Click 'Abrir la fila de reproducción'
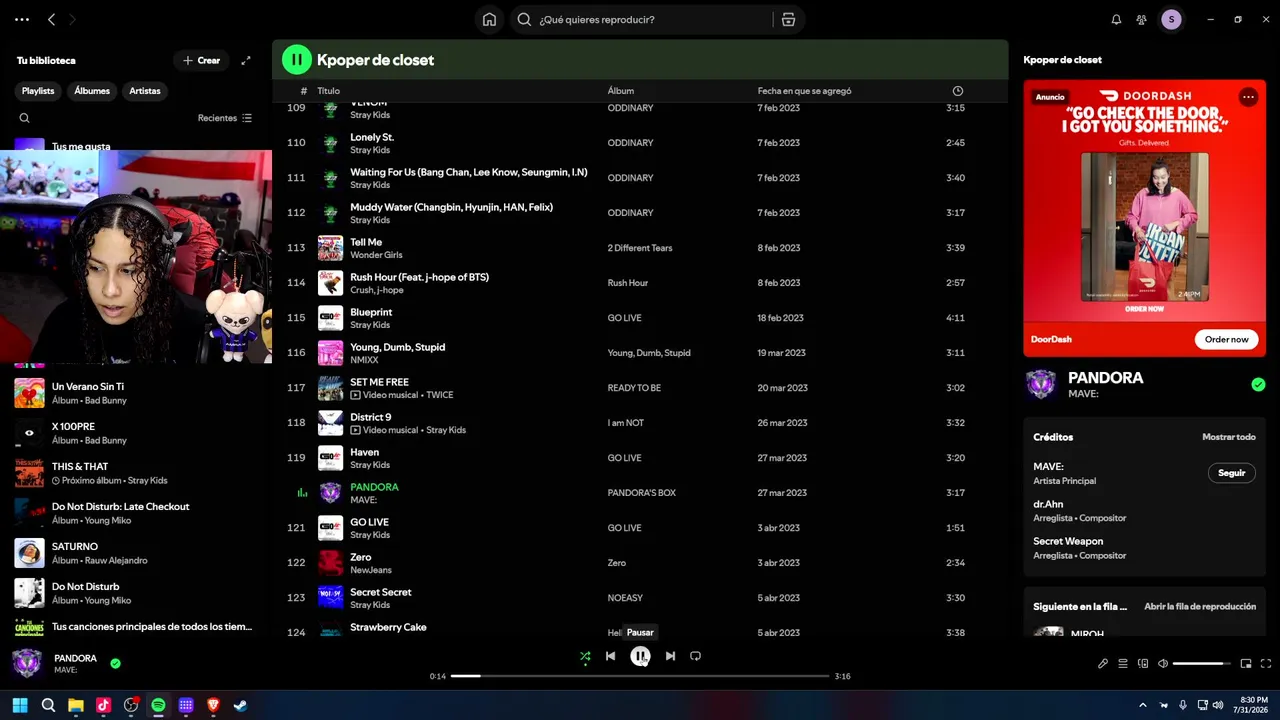Screen dimensions: 1280x720 click(x=1200, y=606)
